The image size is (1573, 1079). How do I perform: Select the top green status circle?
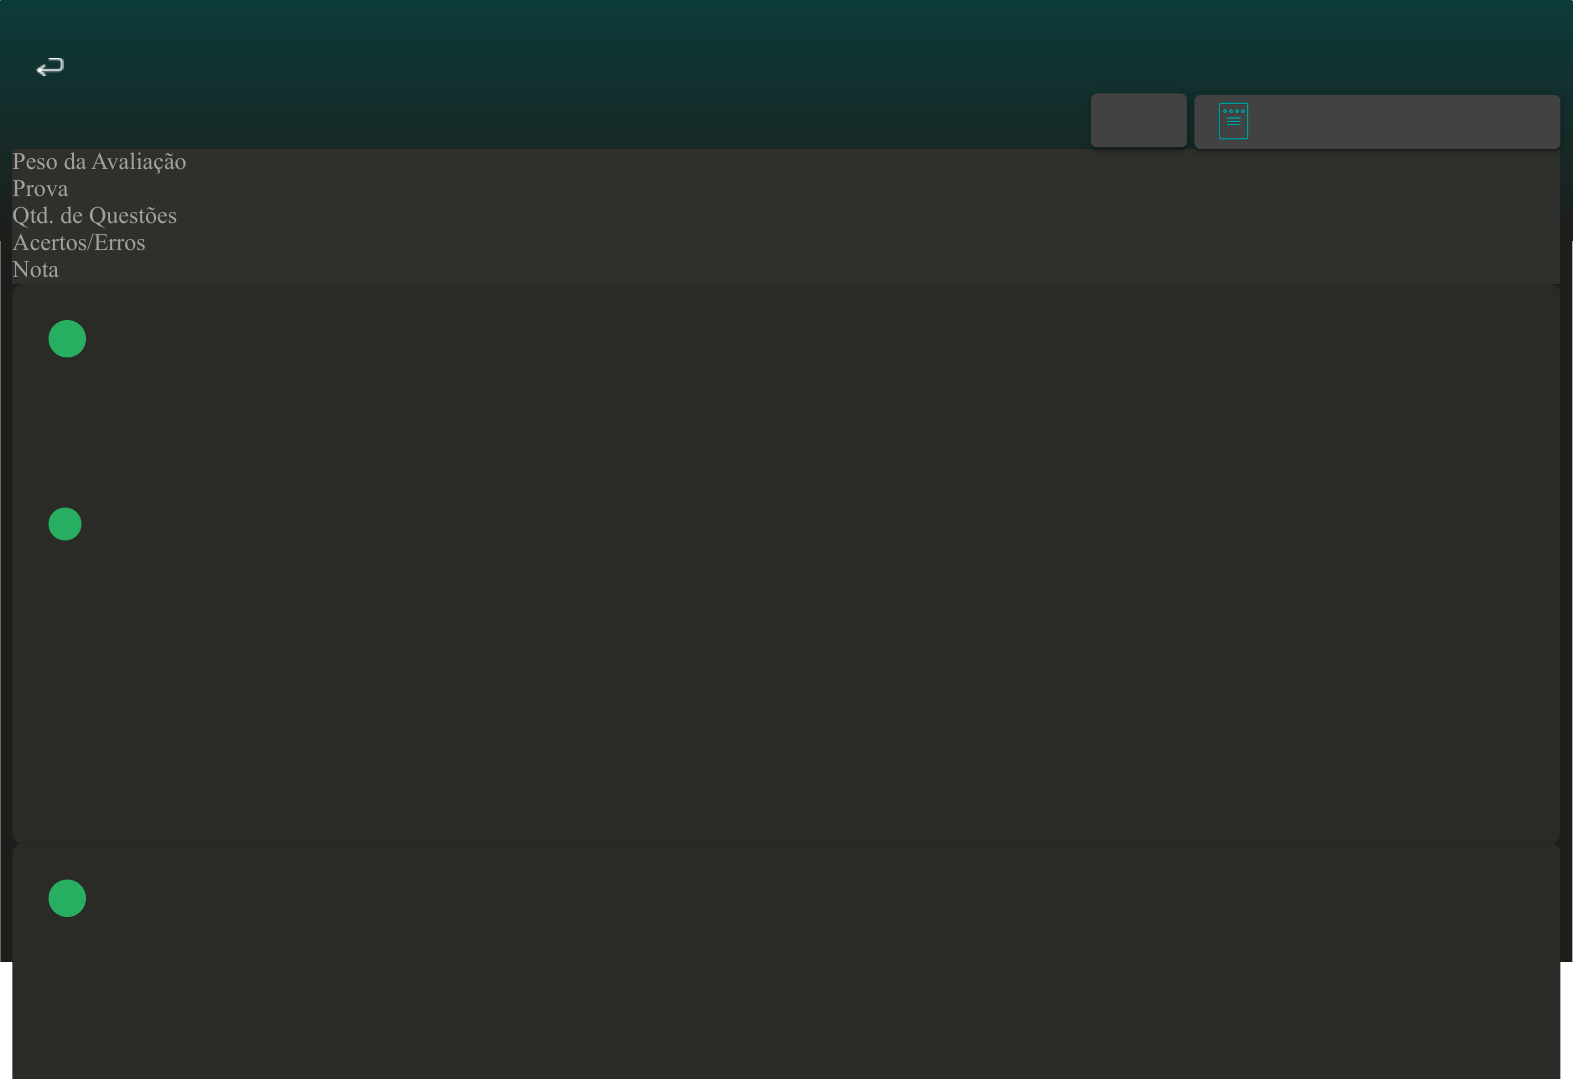[67, 339]
